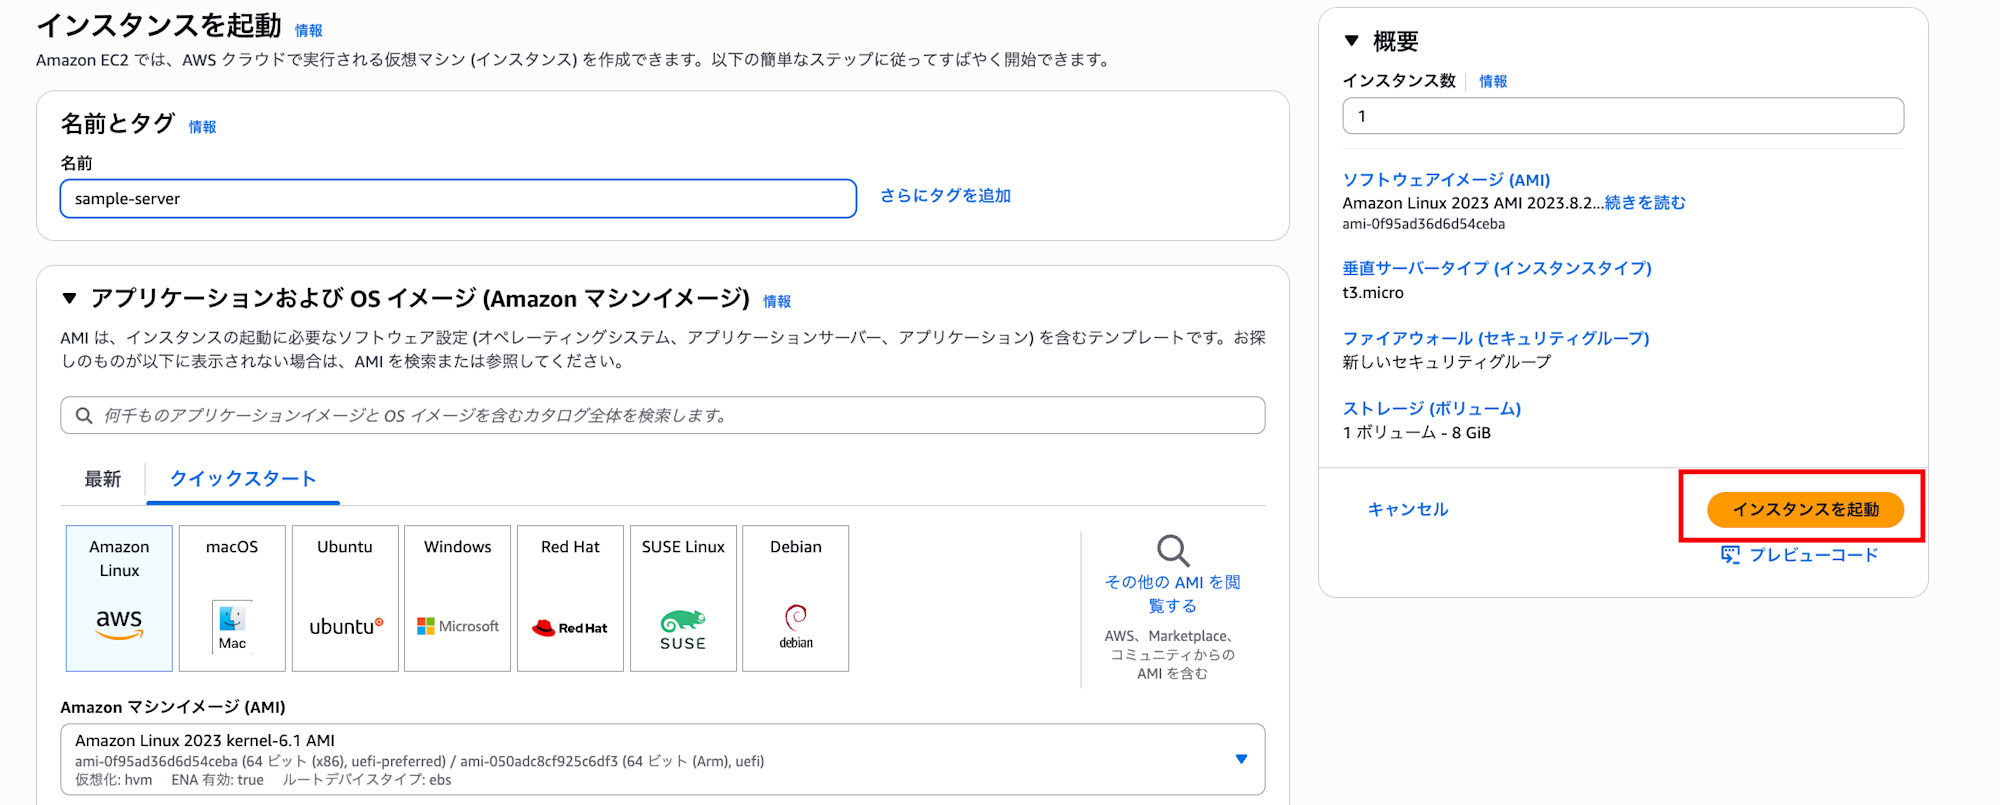Click the Red Hat logo icon
This screenshot has width=2000, height=805.
click(x=570, y=628)
